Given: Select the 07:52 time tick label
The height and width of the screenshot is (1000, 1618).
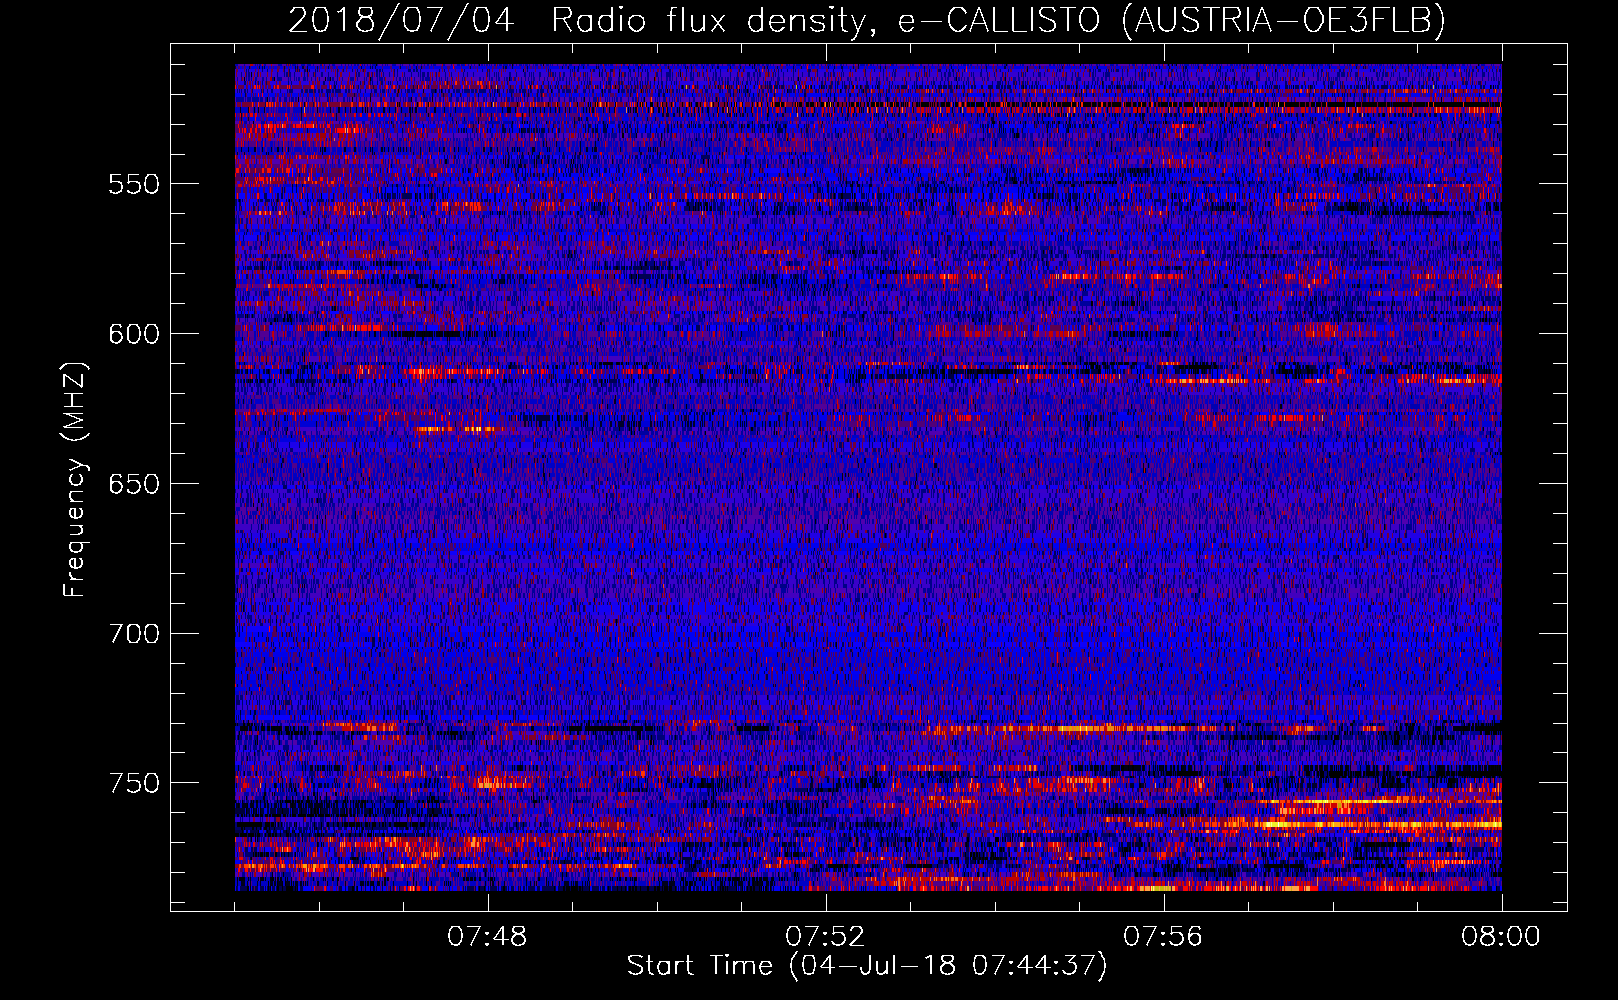Looking at the screenshot, I should click(825, 937).
